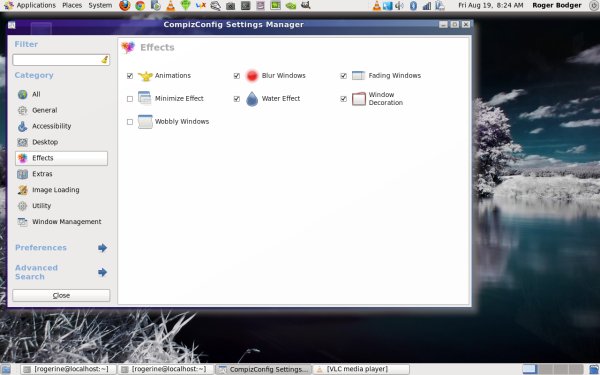600x375 pixels.
Task: Click the power icon next to Roger Bodger
Action: coord(593,5)
